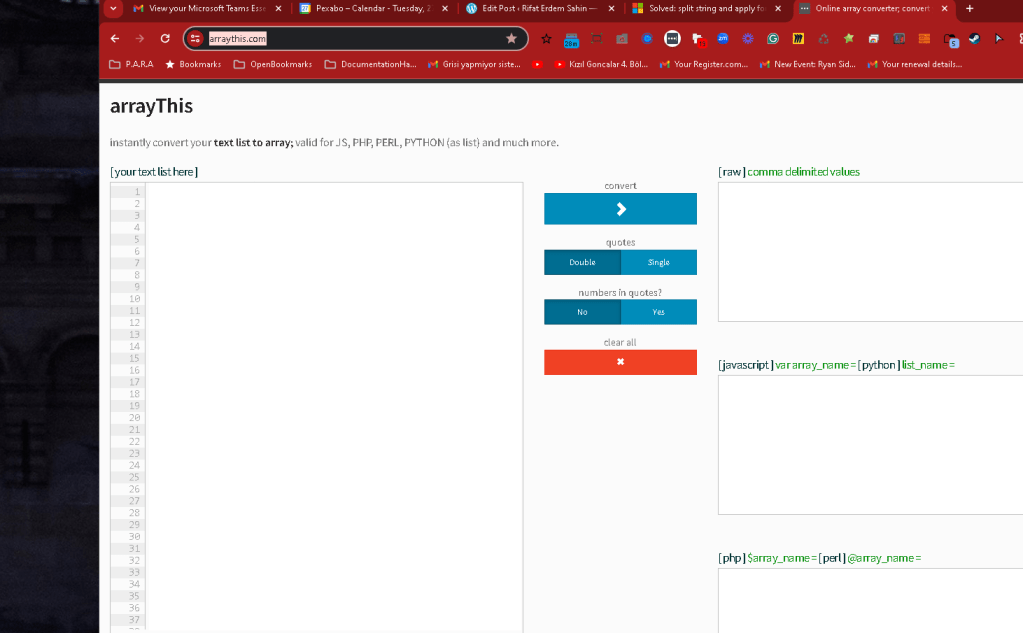Open the unlabeled YouTube bookmark icon
The width and height of the screenshot is (1023, 633).
(538, 64)
